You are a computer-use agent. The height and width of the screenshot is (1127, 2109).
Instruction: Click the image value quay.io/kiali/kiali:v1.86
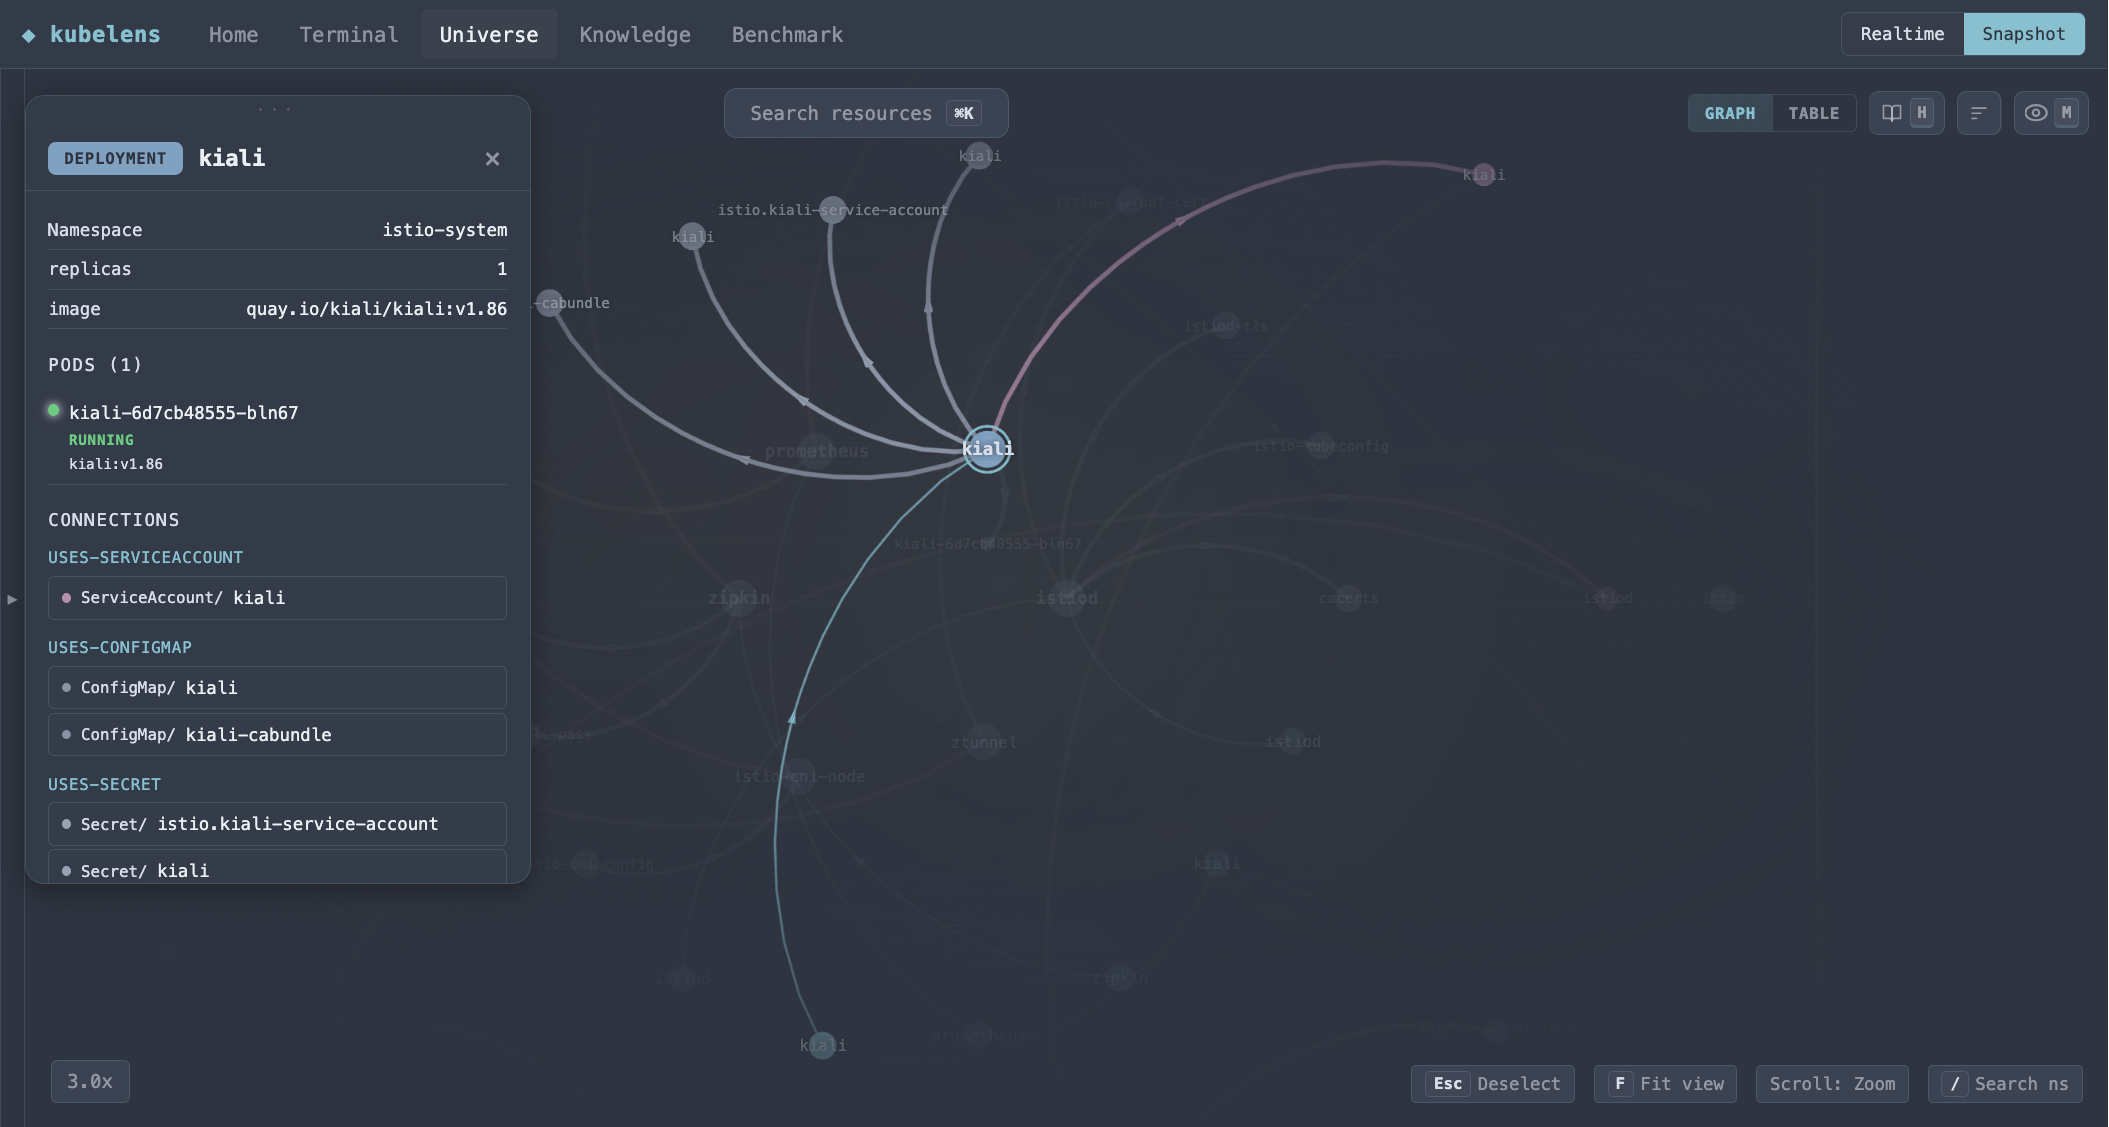pos(376,309)
